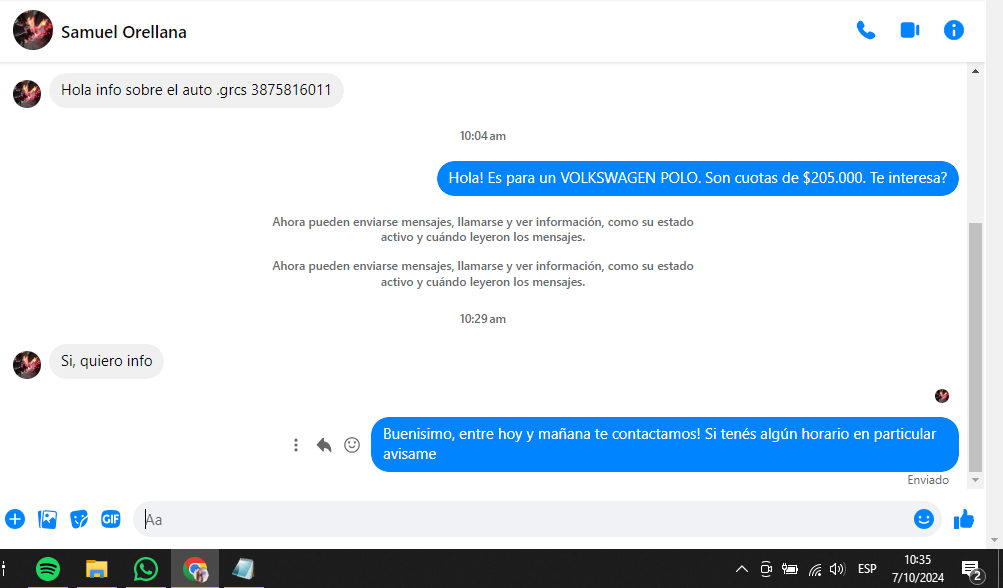Show hidden system tray icons
Viewport: 1003px width, 588px height.
click(x=741, y=569)
